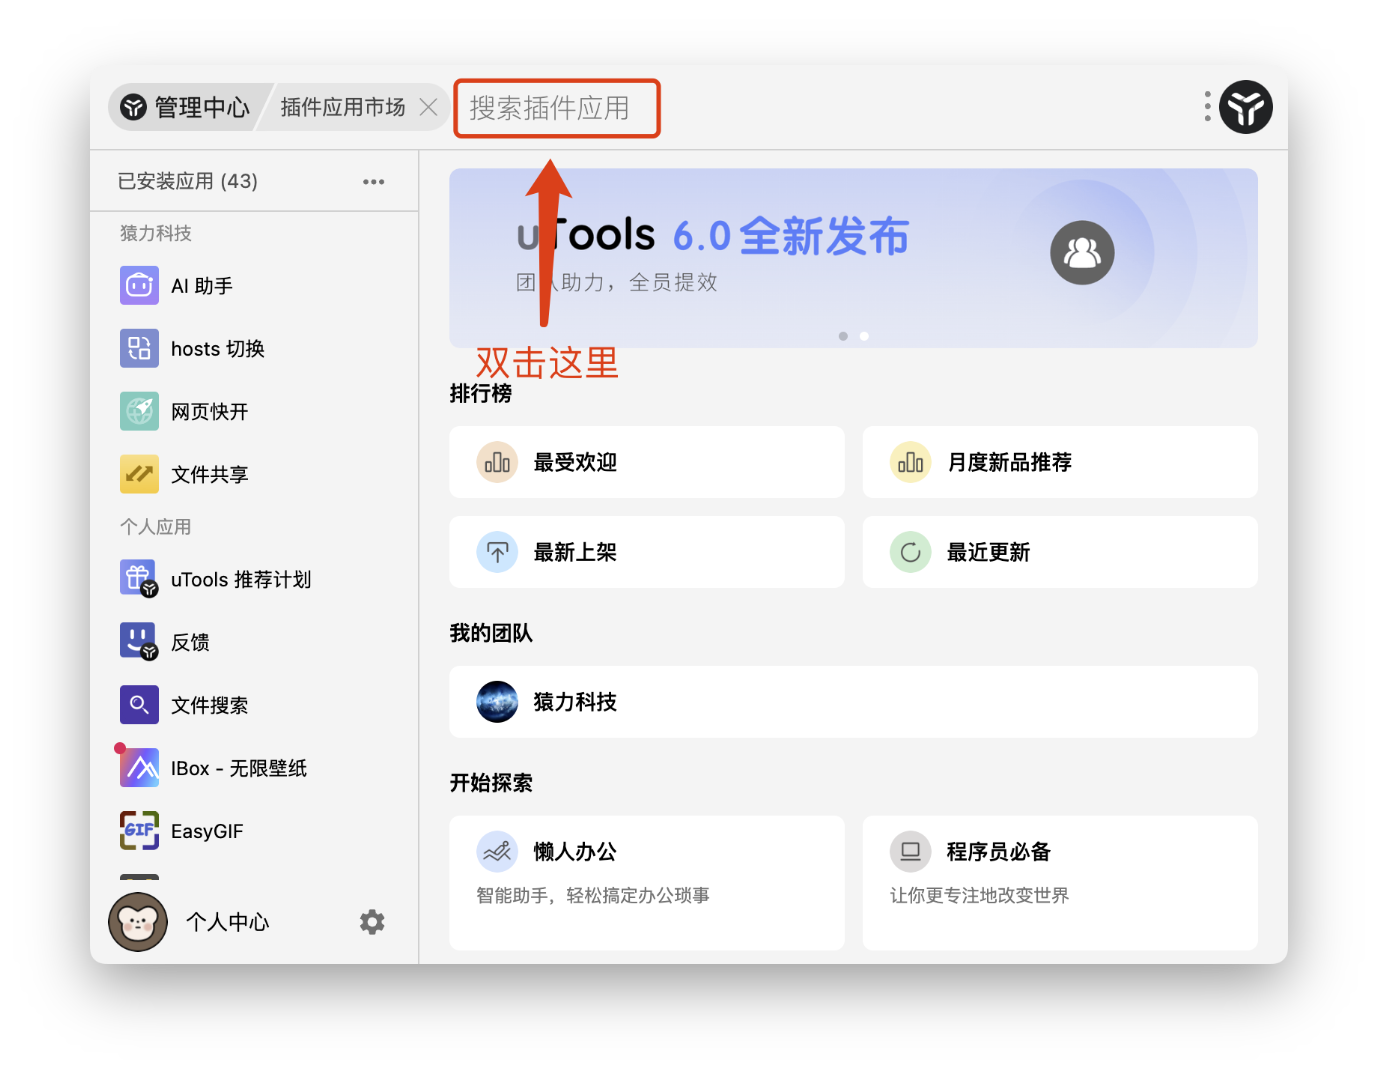
Task: Open the 文件共享 yellow icon
Action: coord(139,475)
